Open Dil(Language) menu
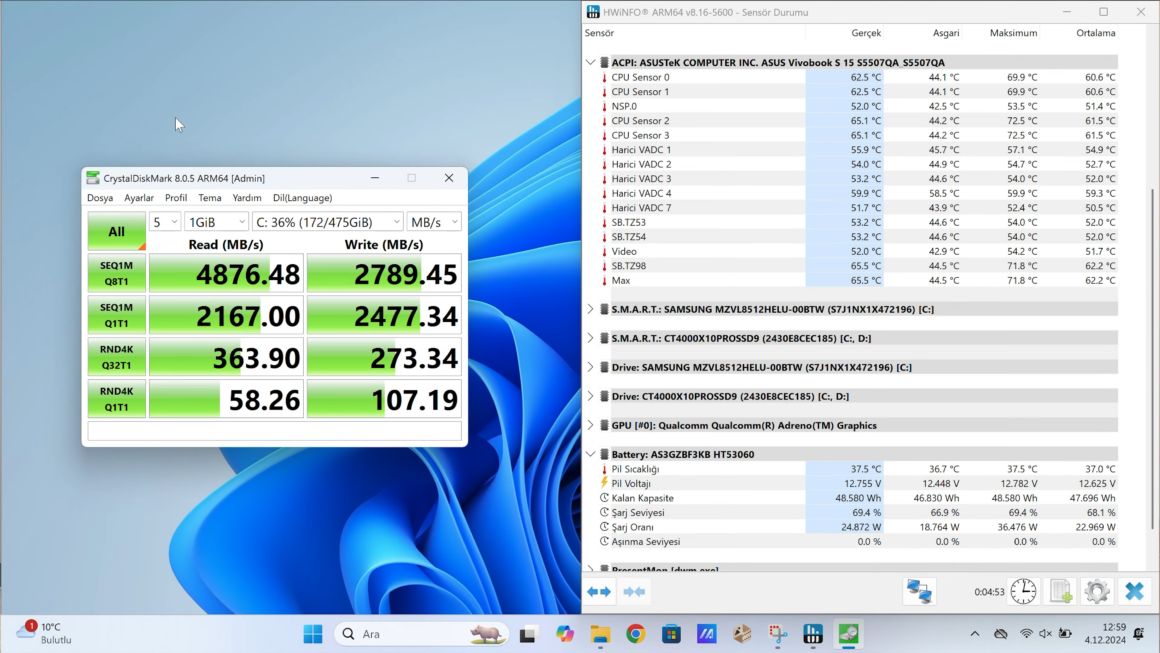Viewport: 1160px width, 653px height. coord(303,197)
